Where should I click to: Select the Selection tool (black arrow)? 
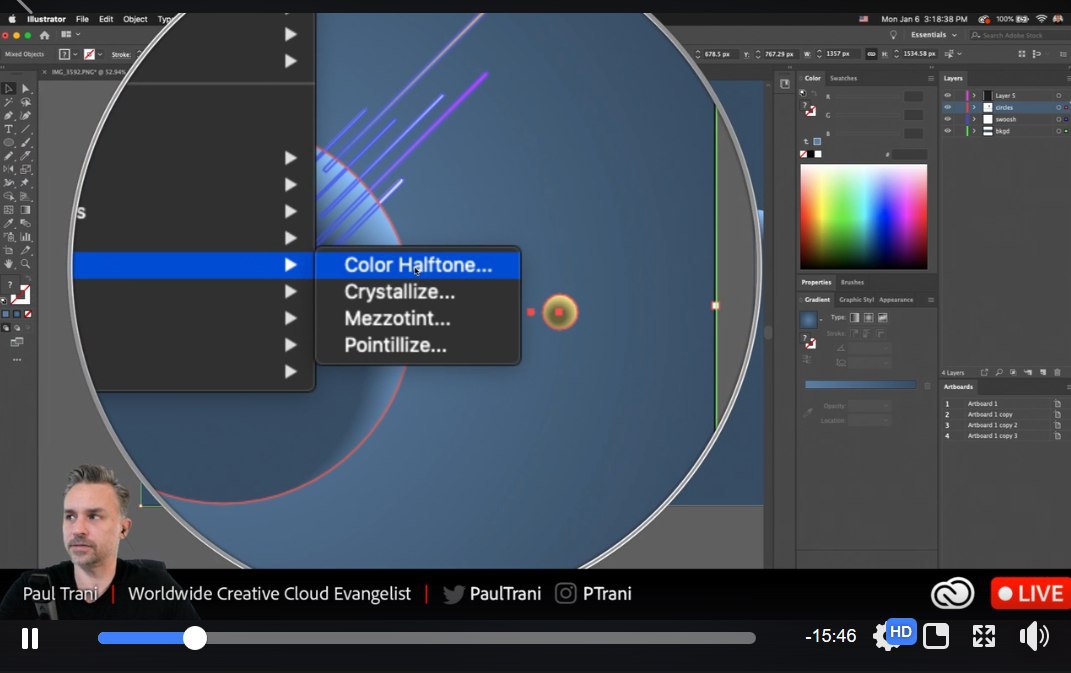coord(9,88)
